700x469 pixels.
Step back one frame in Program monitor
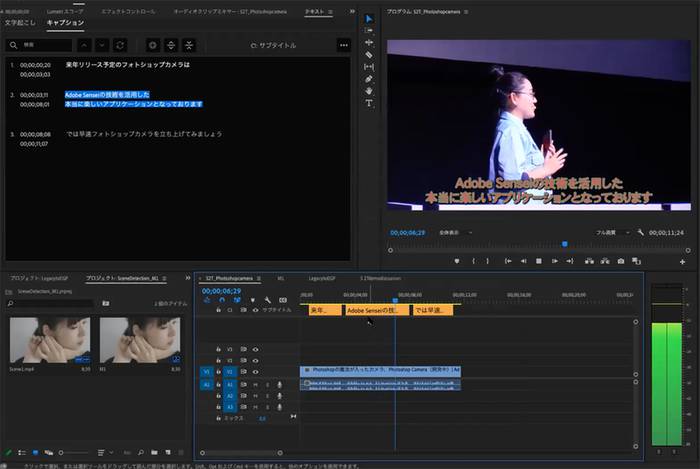pos(524,261)
